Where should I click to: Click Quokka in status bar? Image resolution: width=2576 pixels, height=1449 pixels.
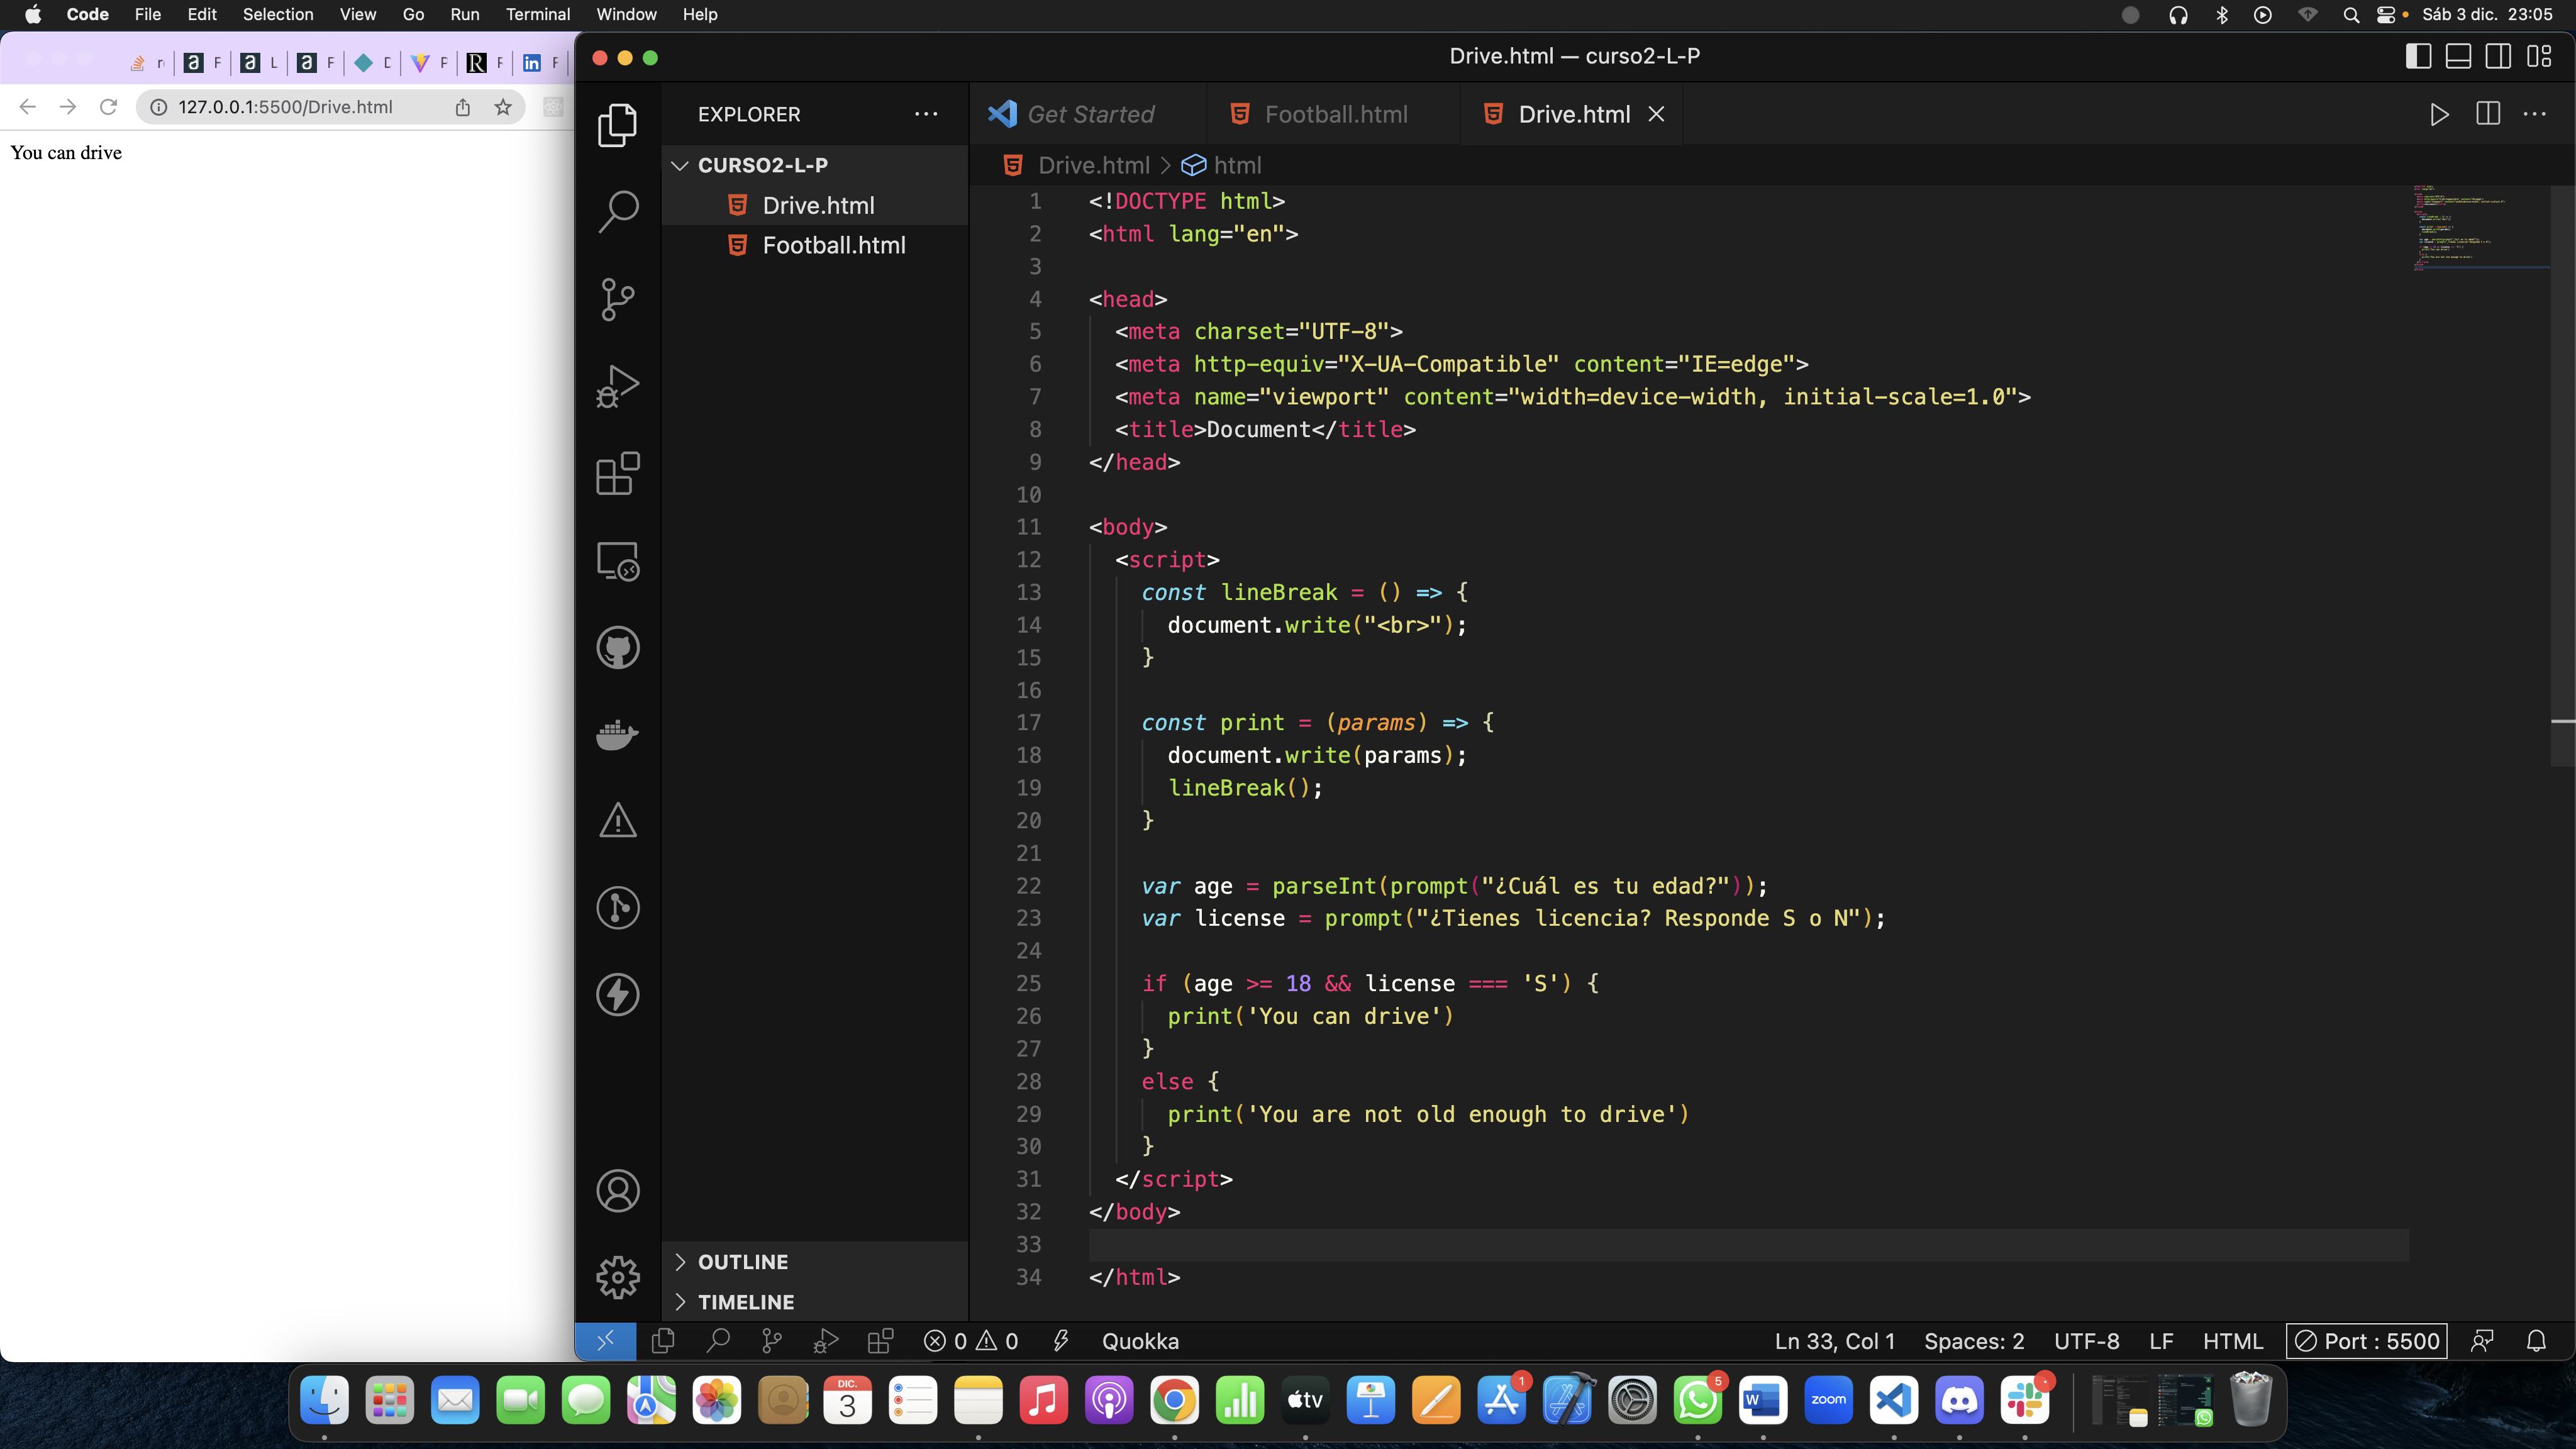pos(1140,1341)
